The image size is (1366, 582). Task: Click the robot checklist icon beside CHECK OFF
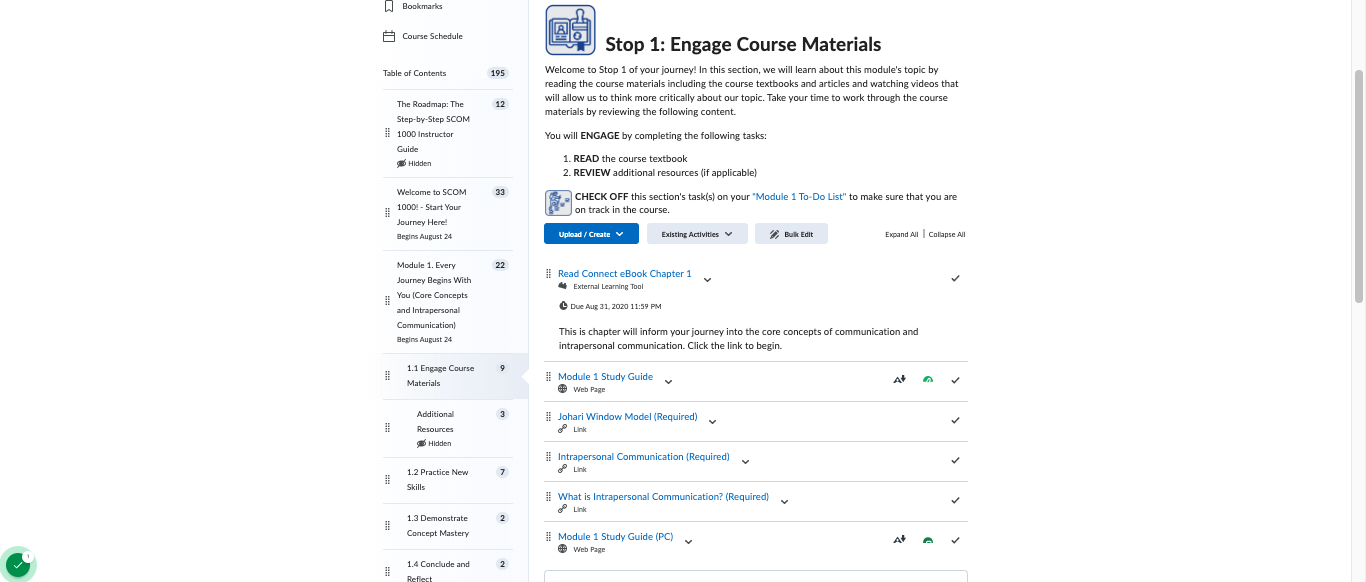tap(558, 203)
